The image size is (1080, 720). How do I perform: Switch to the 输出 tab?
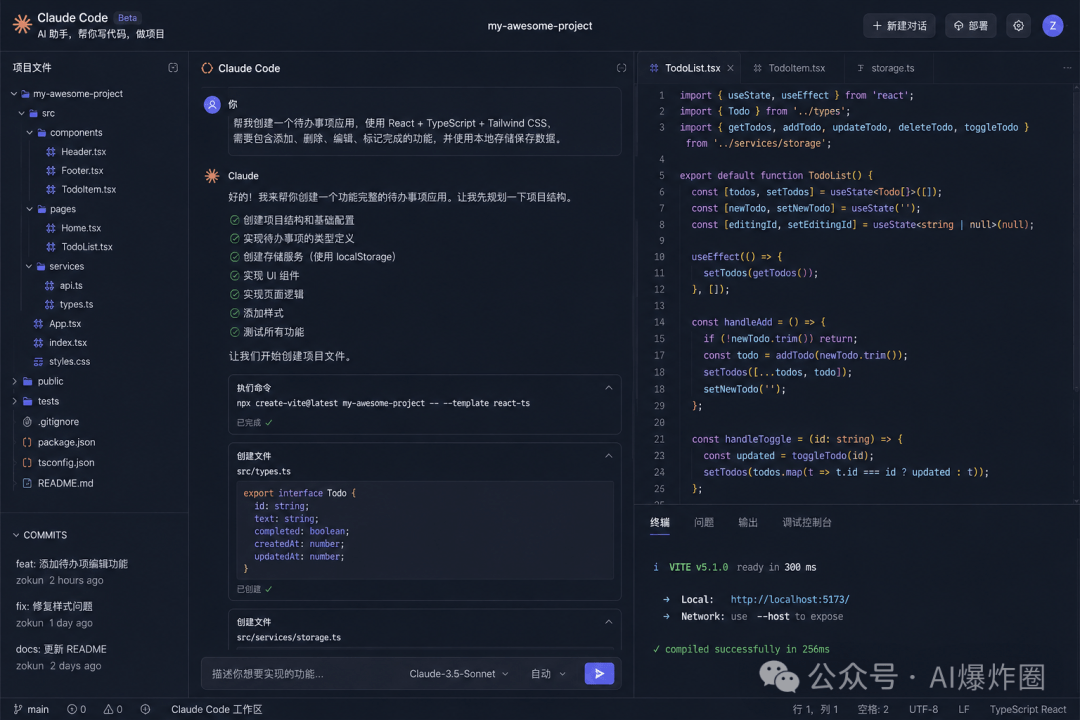coord(748,522)
